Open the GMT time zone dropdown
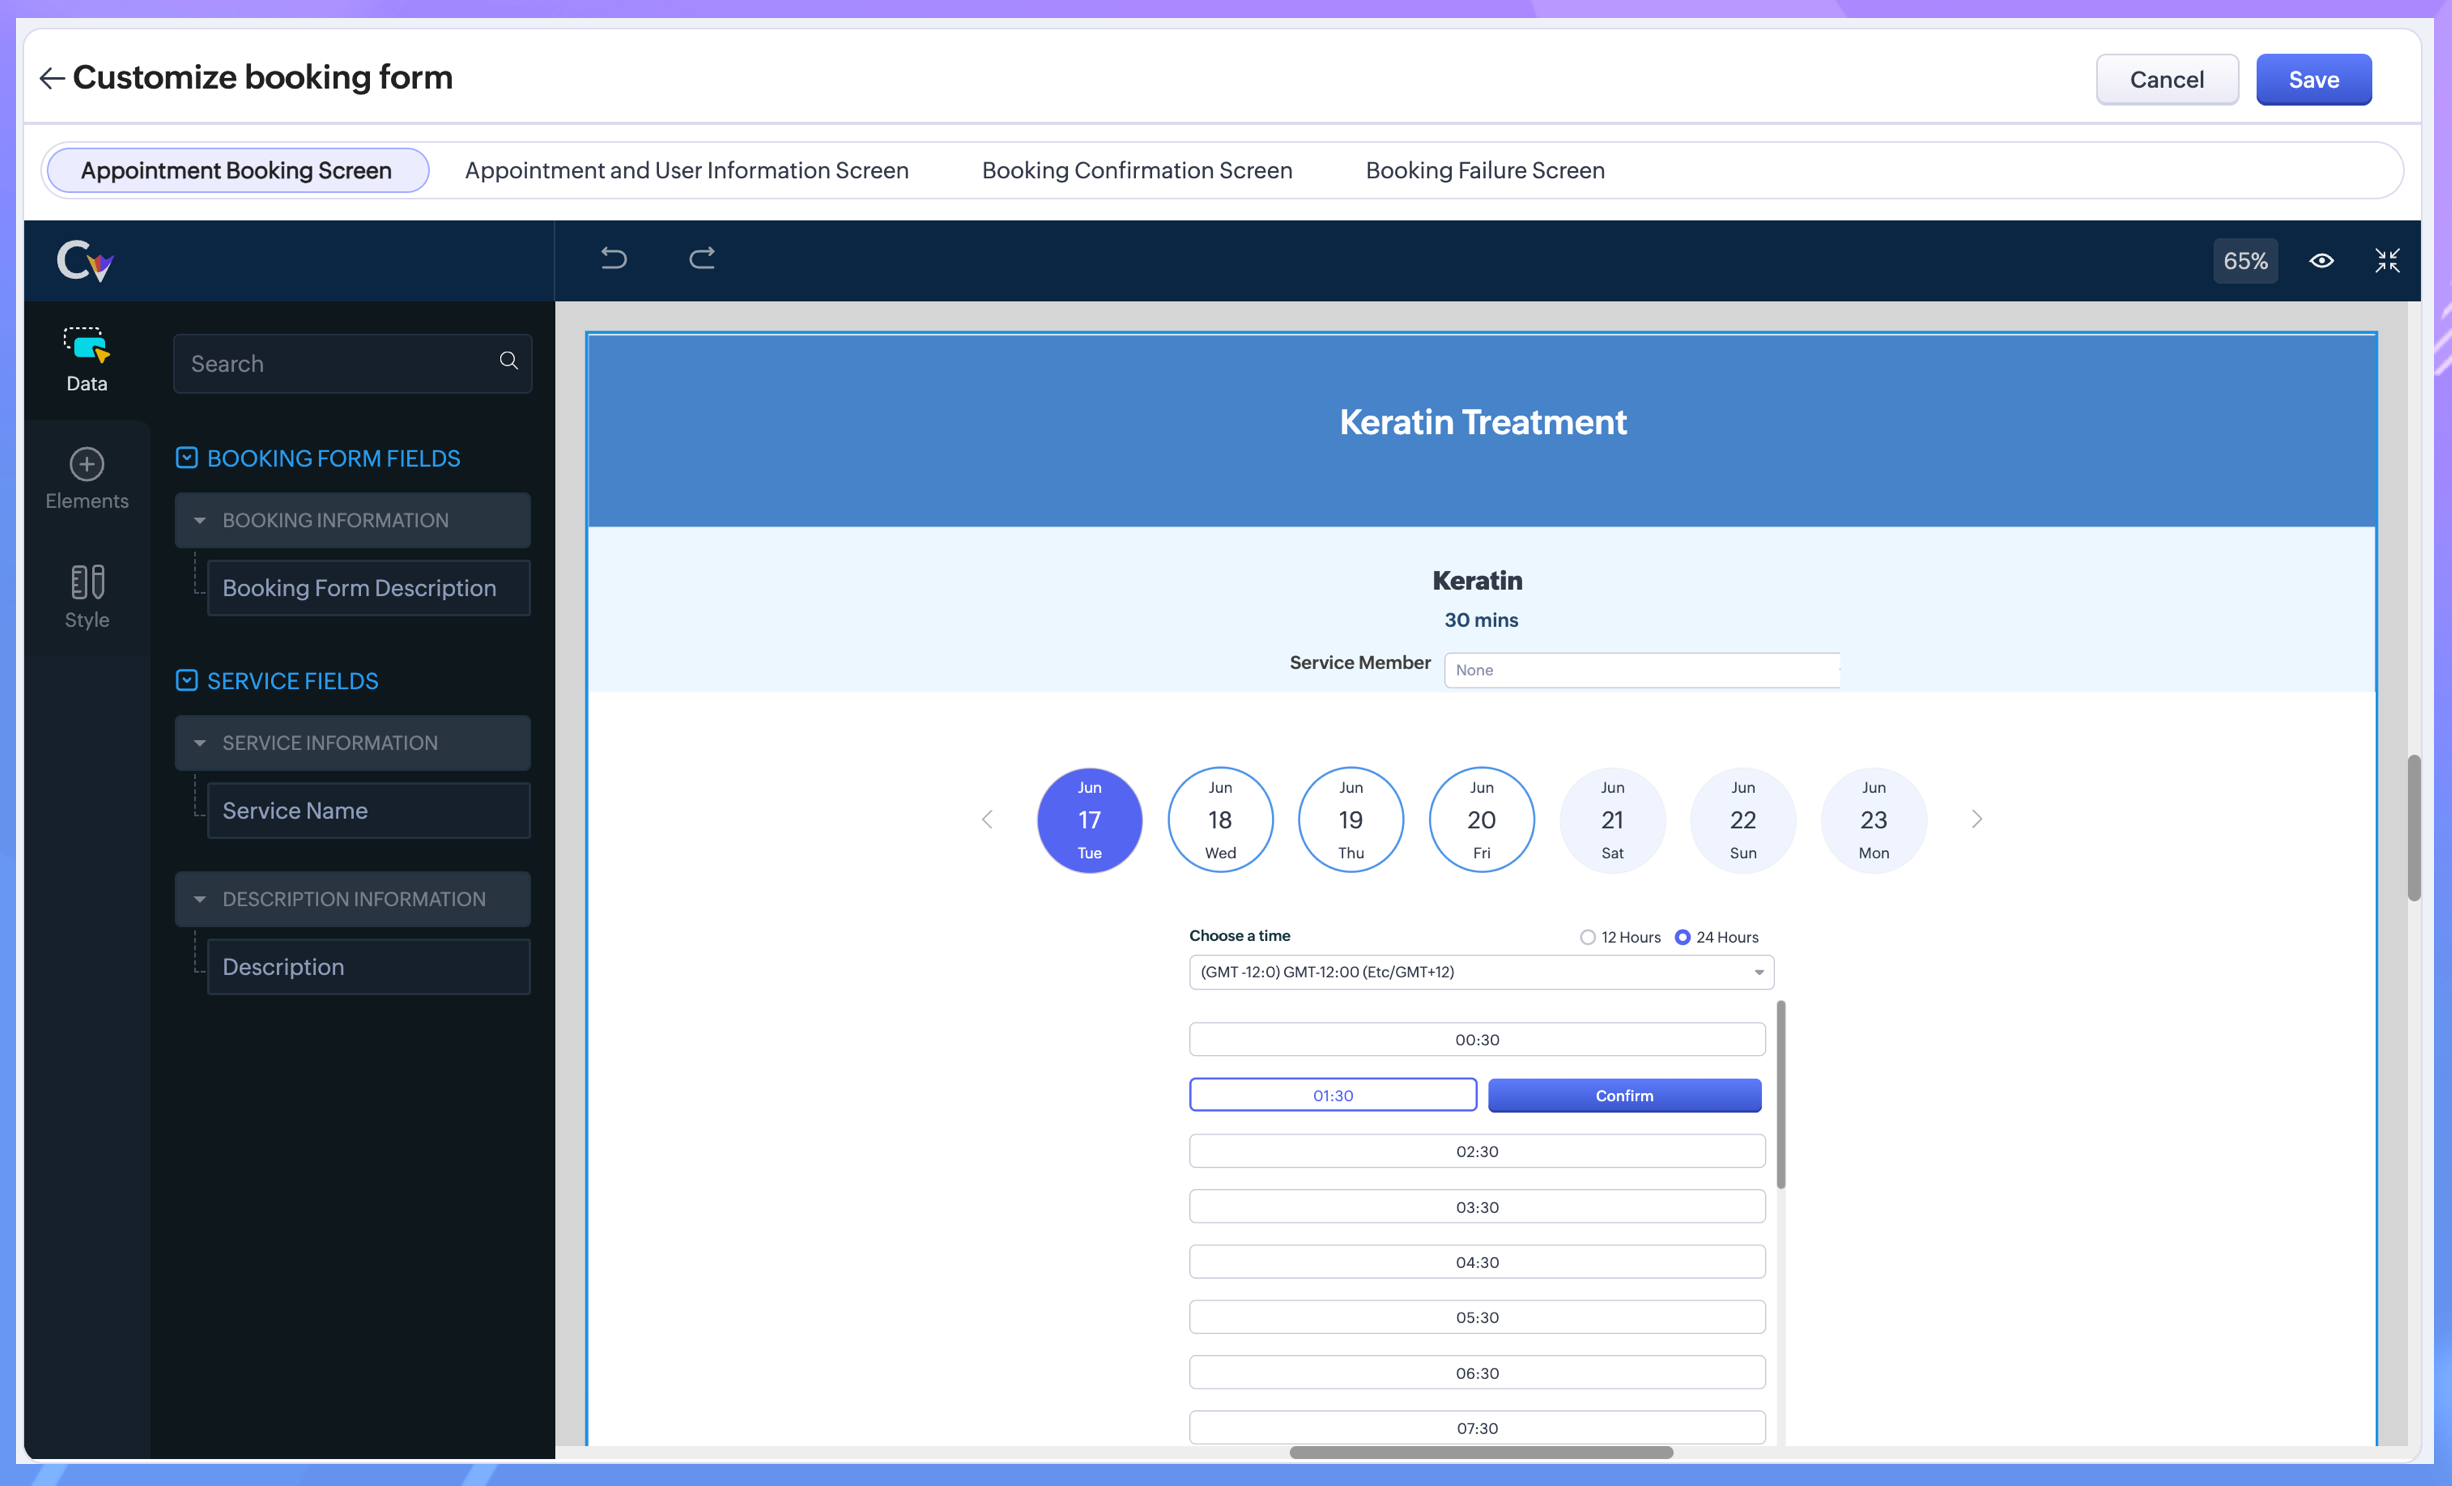 1480,972
